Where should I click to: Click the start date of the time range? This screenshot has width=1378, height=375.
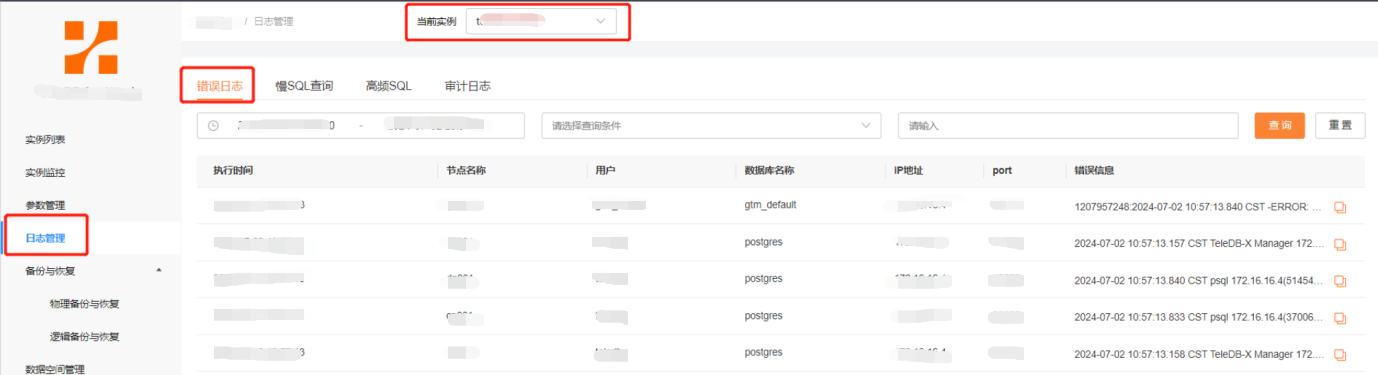point(285,126)
